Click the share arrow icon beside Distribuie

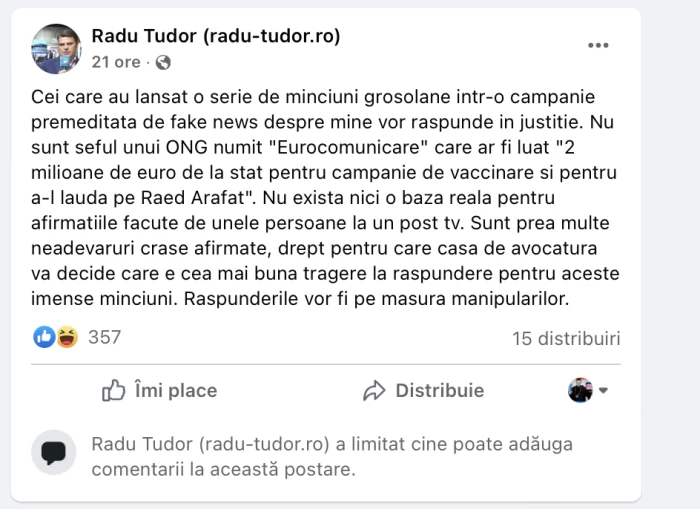coord(375,391)
